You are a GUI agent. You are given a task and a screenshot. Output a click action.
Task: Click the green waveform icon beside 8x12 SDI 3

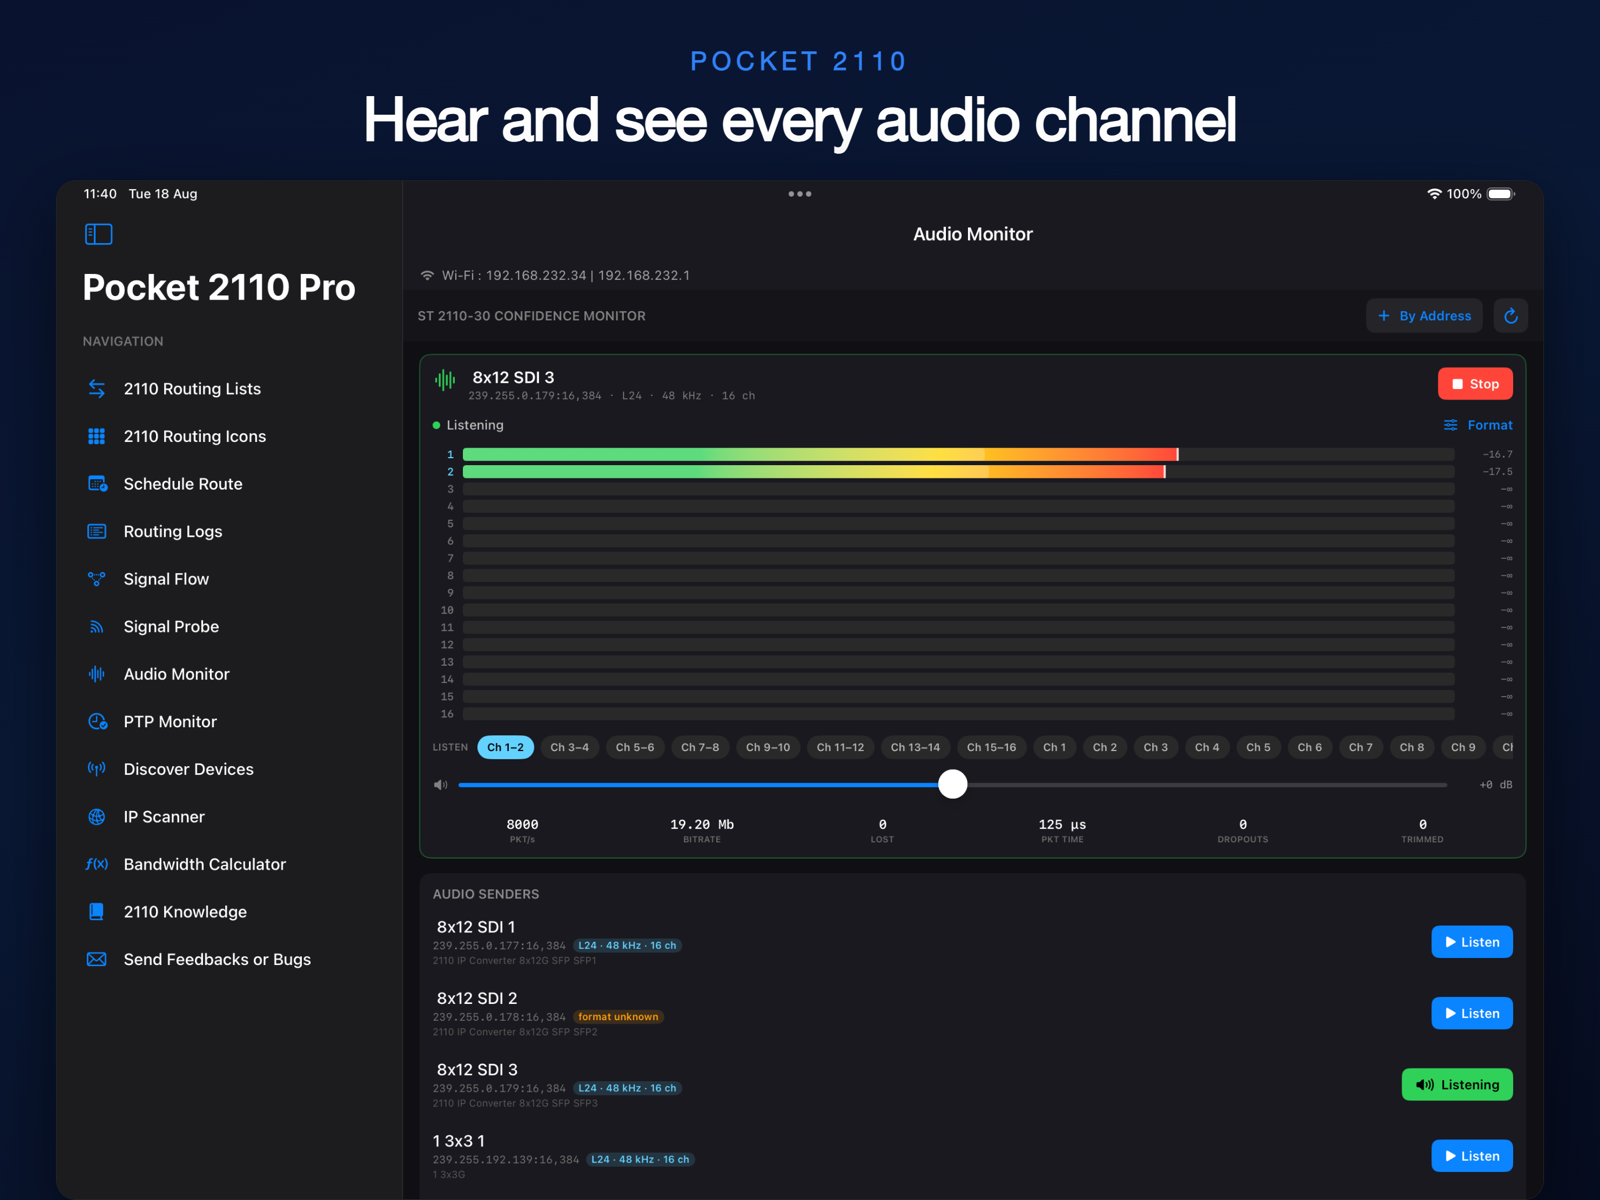point(445,380)
